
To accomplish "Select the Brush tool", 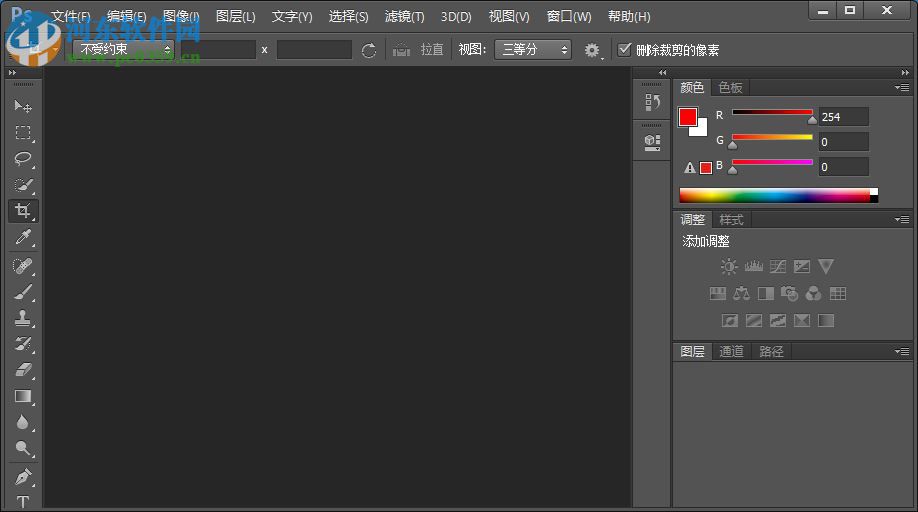I will (23, 292).
